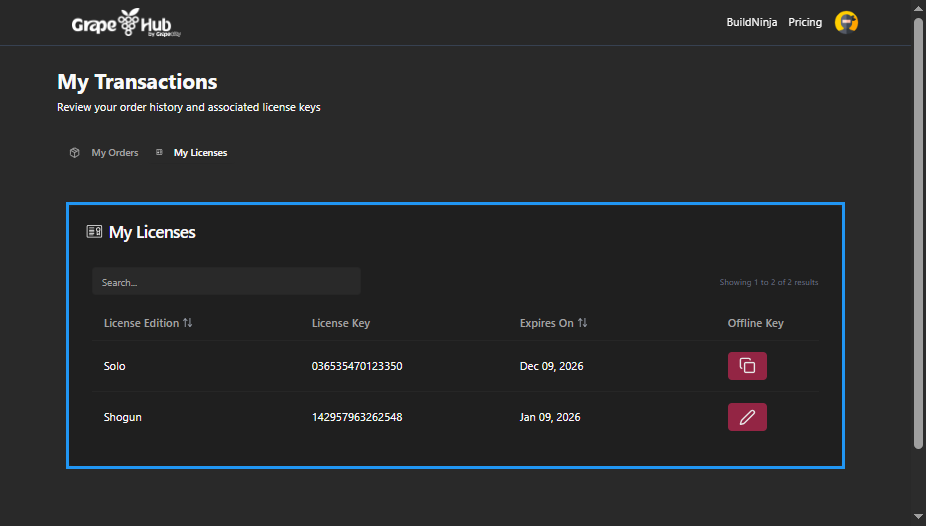
Task: Go to the Pricing page
Action: pos(805,22)
